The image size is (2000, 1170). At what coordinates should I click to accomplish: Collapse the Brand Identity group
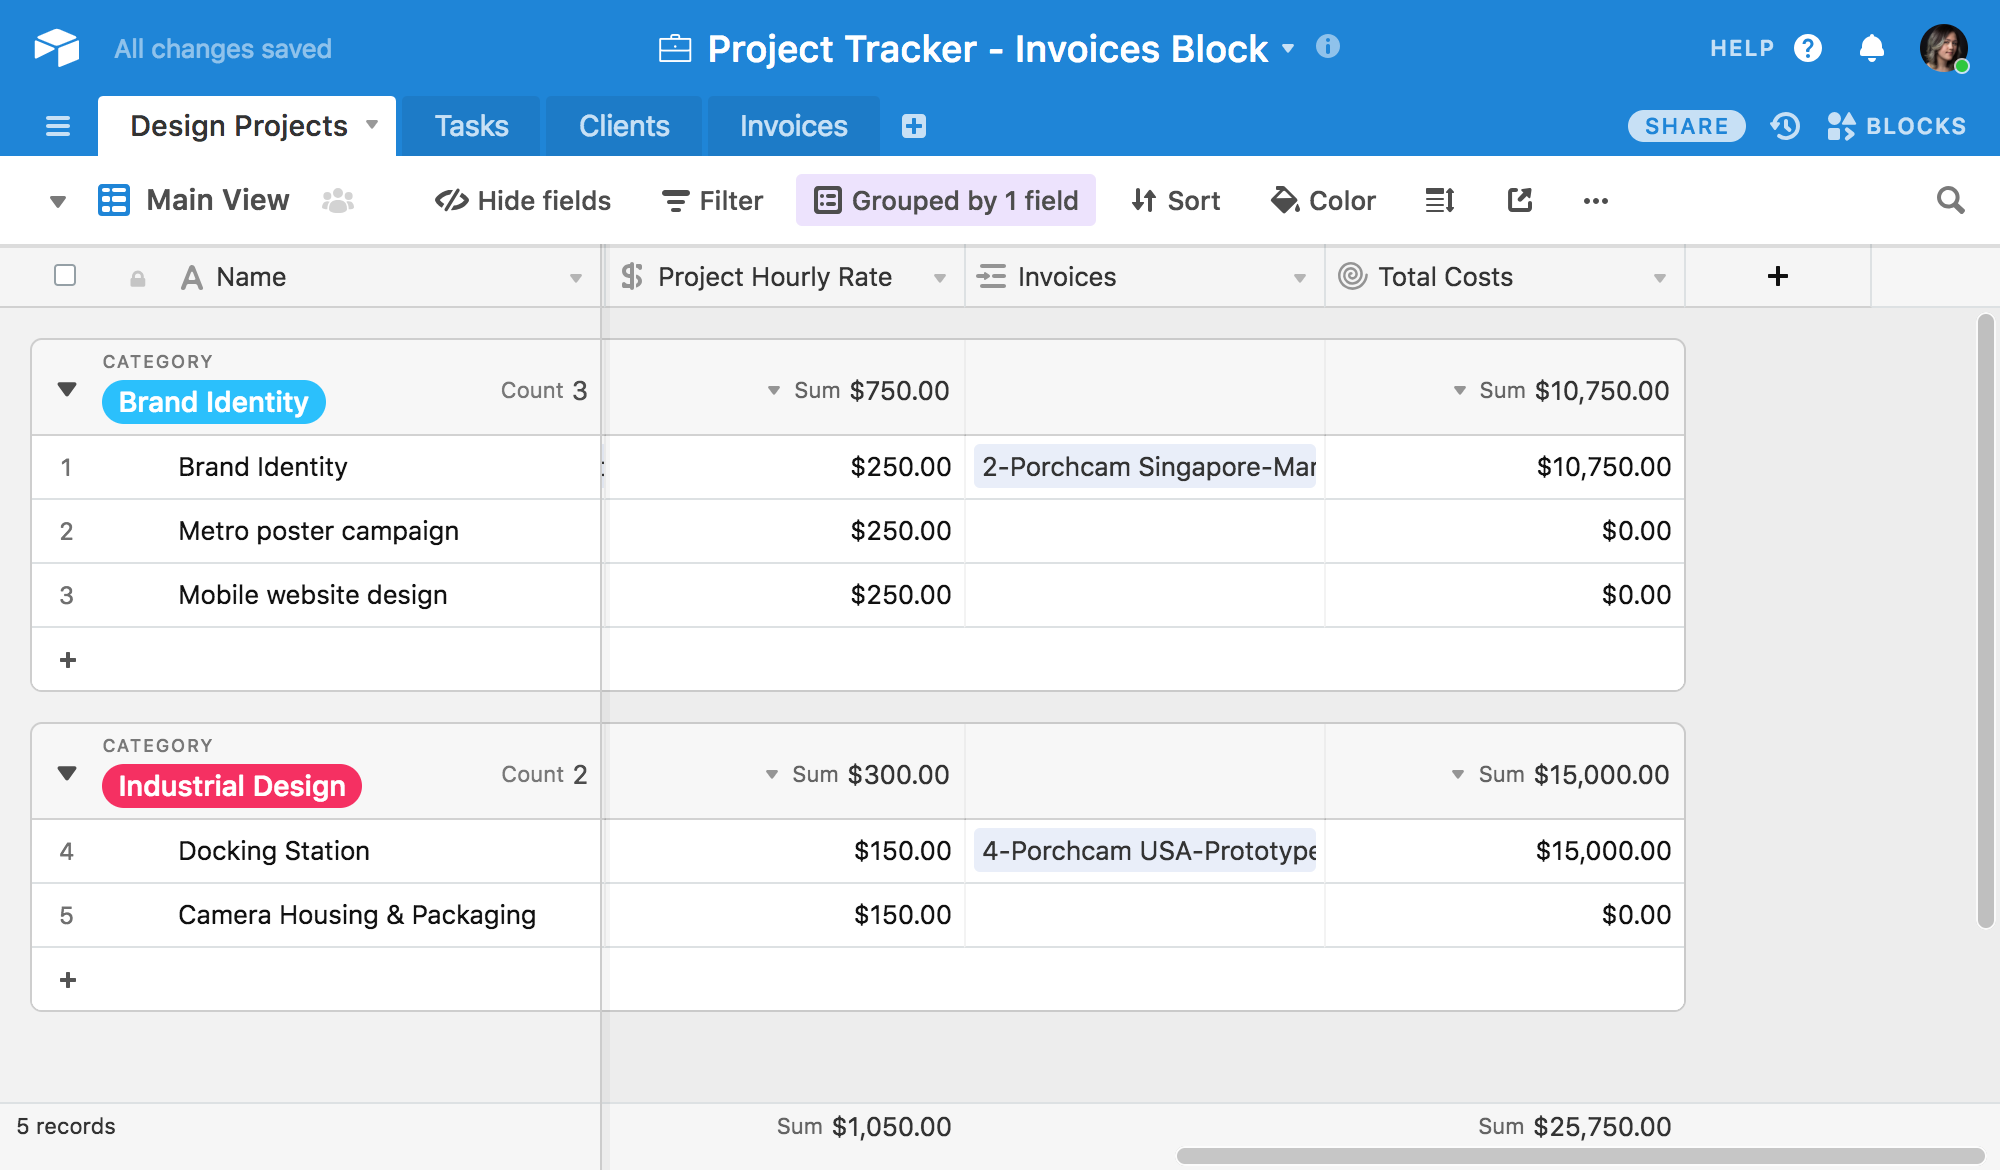(67, 389)
